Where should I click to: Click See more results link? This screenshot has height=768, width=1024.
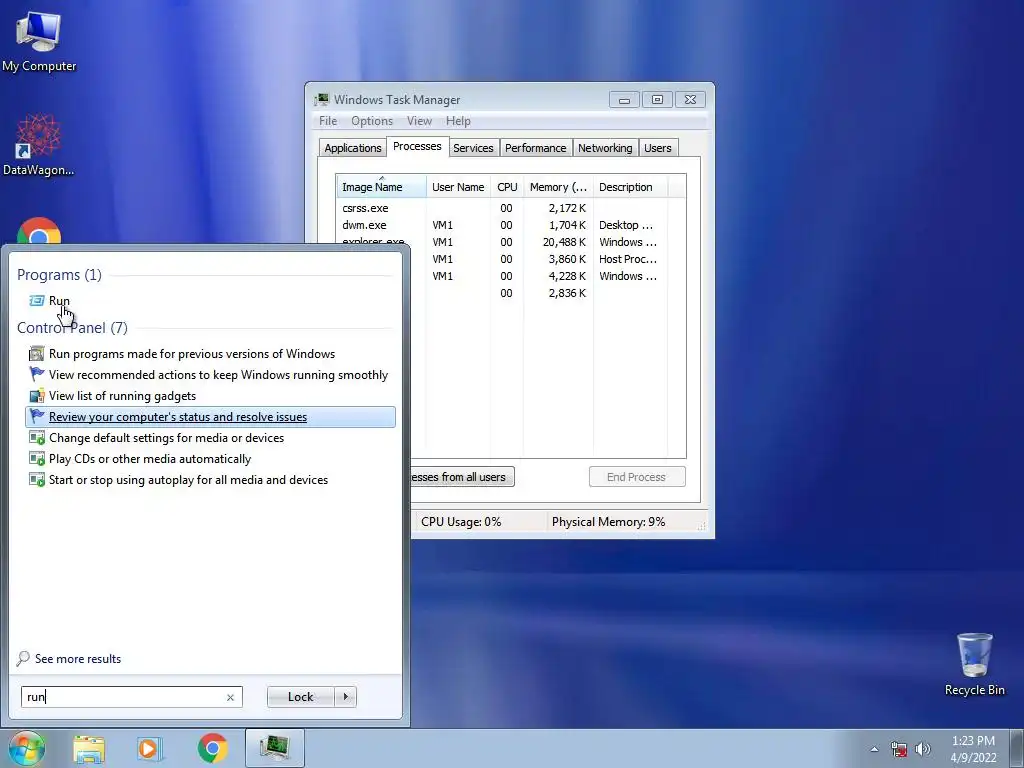[78, 659]
